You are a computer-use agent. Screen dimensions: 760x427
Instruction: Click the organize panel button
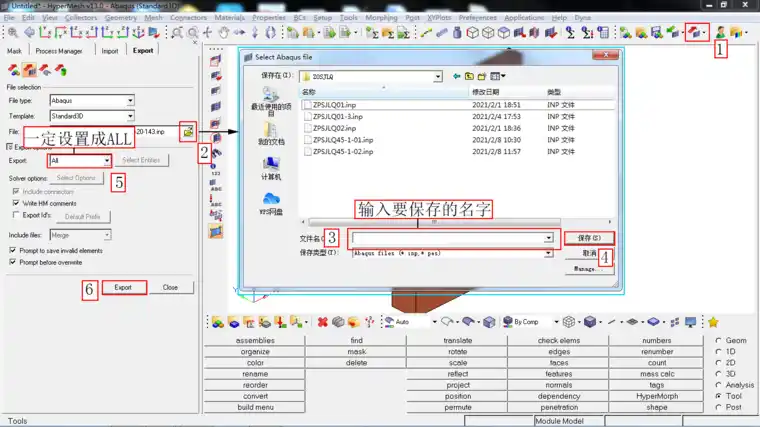click(255, 351)
